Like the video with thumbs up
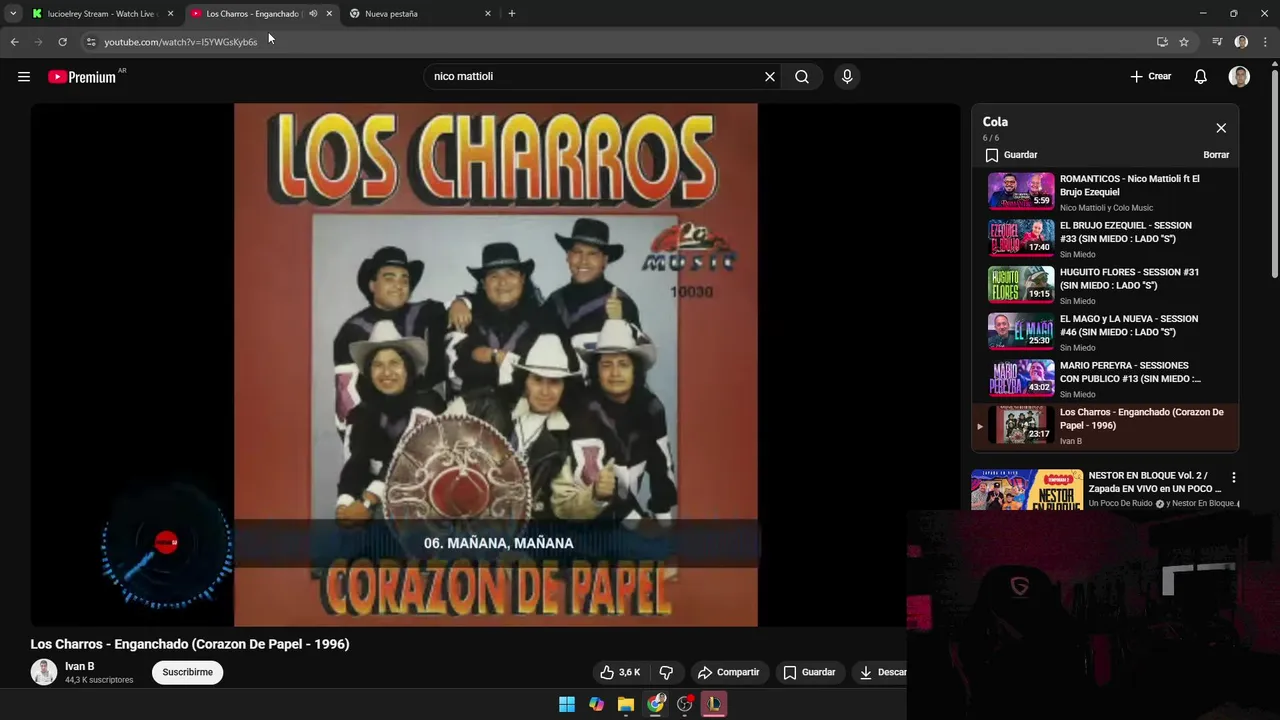The width and height of the screenshot is (1280, 720). (620, 672)
